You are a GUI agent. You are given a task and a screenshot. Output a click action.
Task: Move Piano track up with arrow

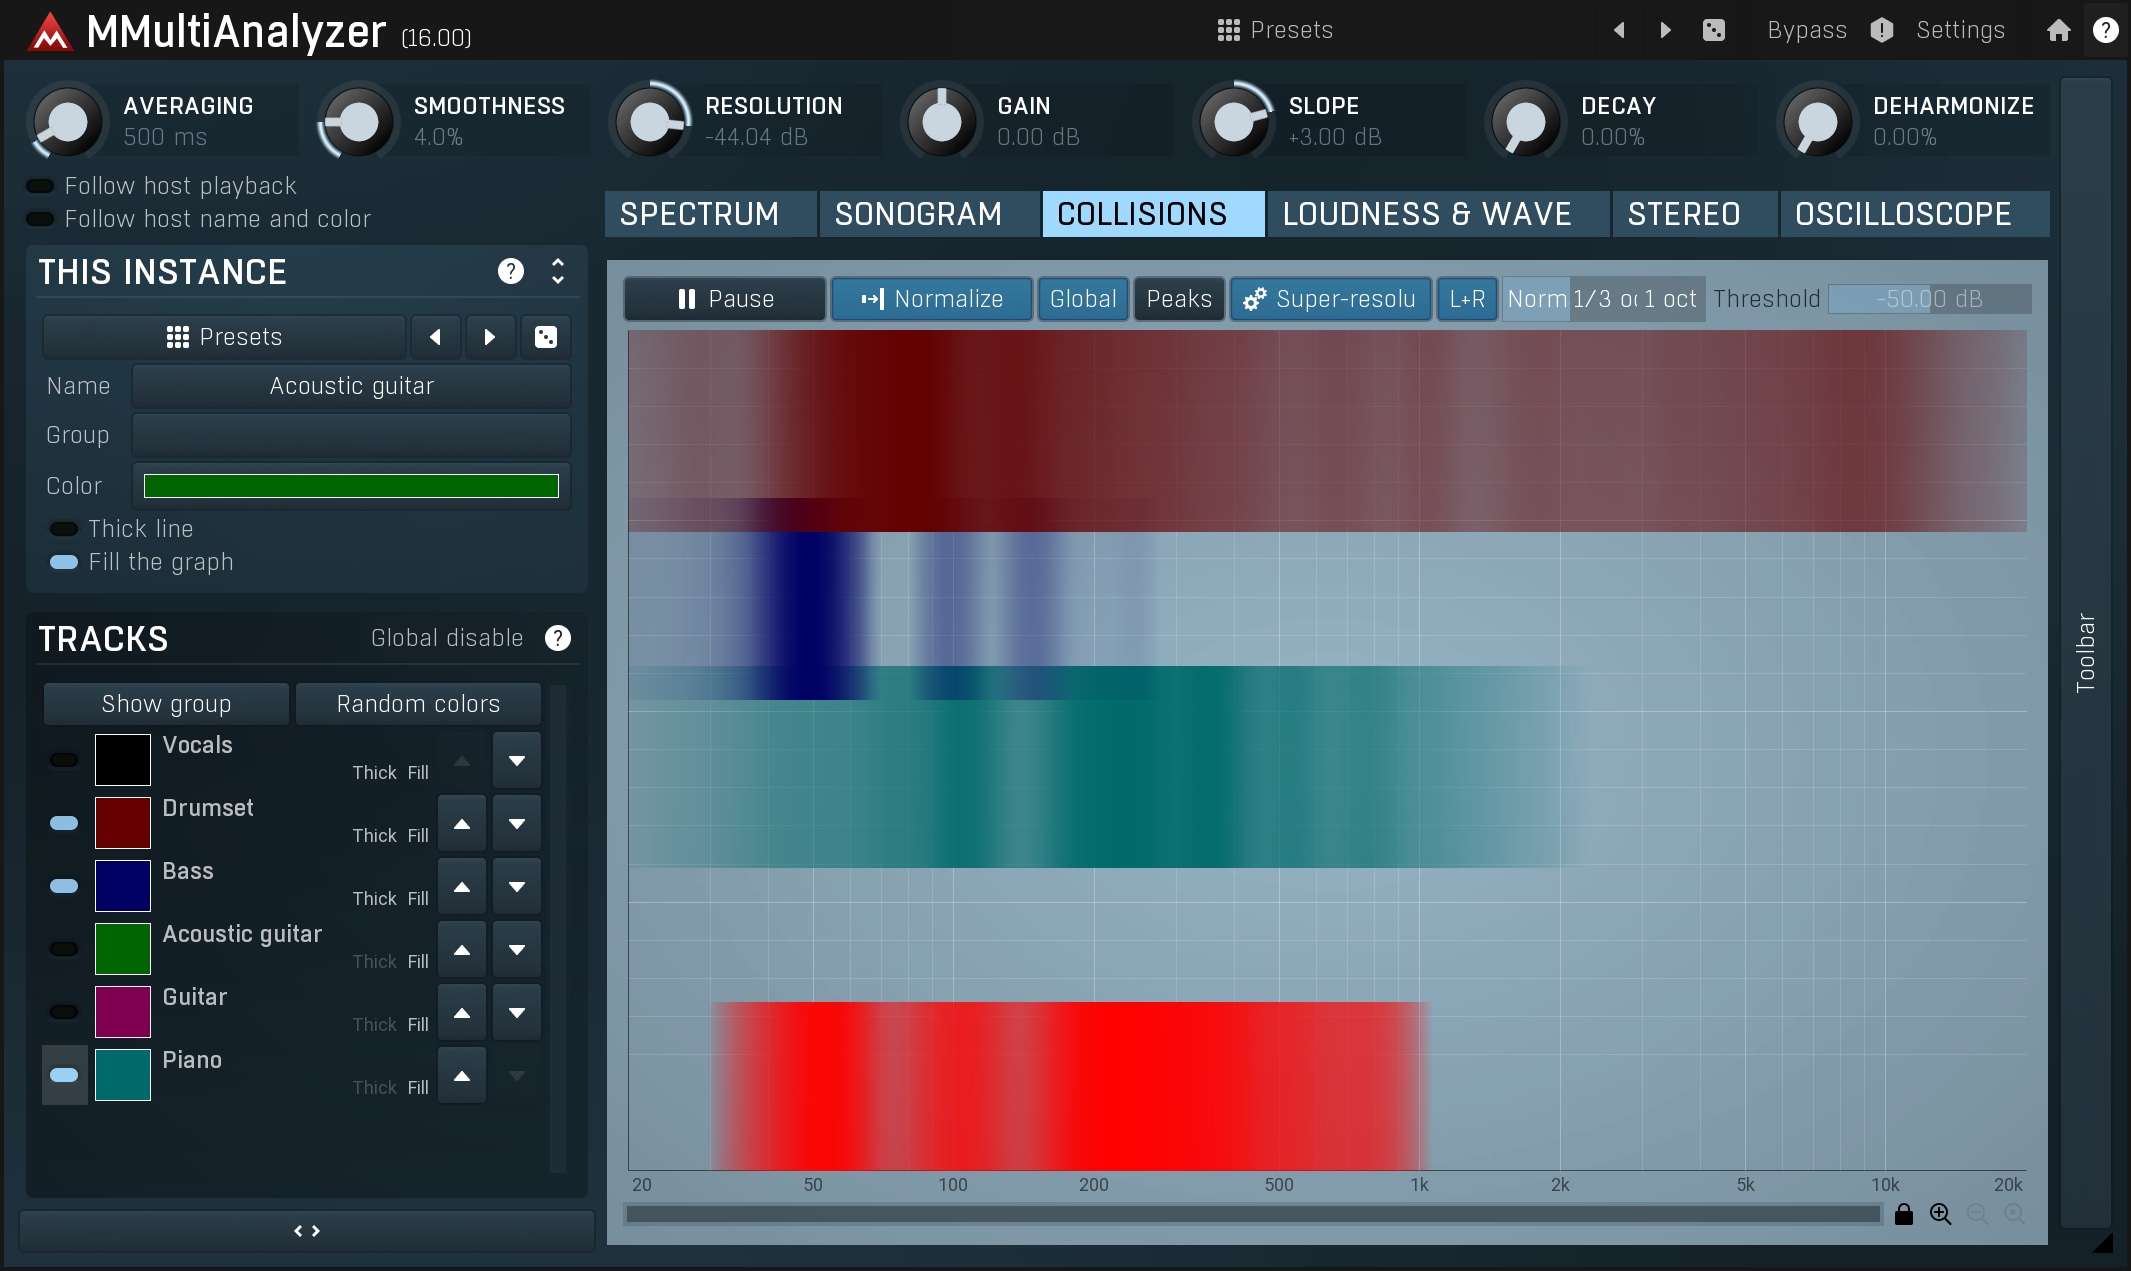pos(462,1076)
